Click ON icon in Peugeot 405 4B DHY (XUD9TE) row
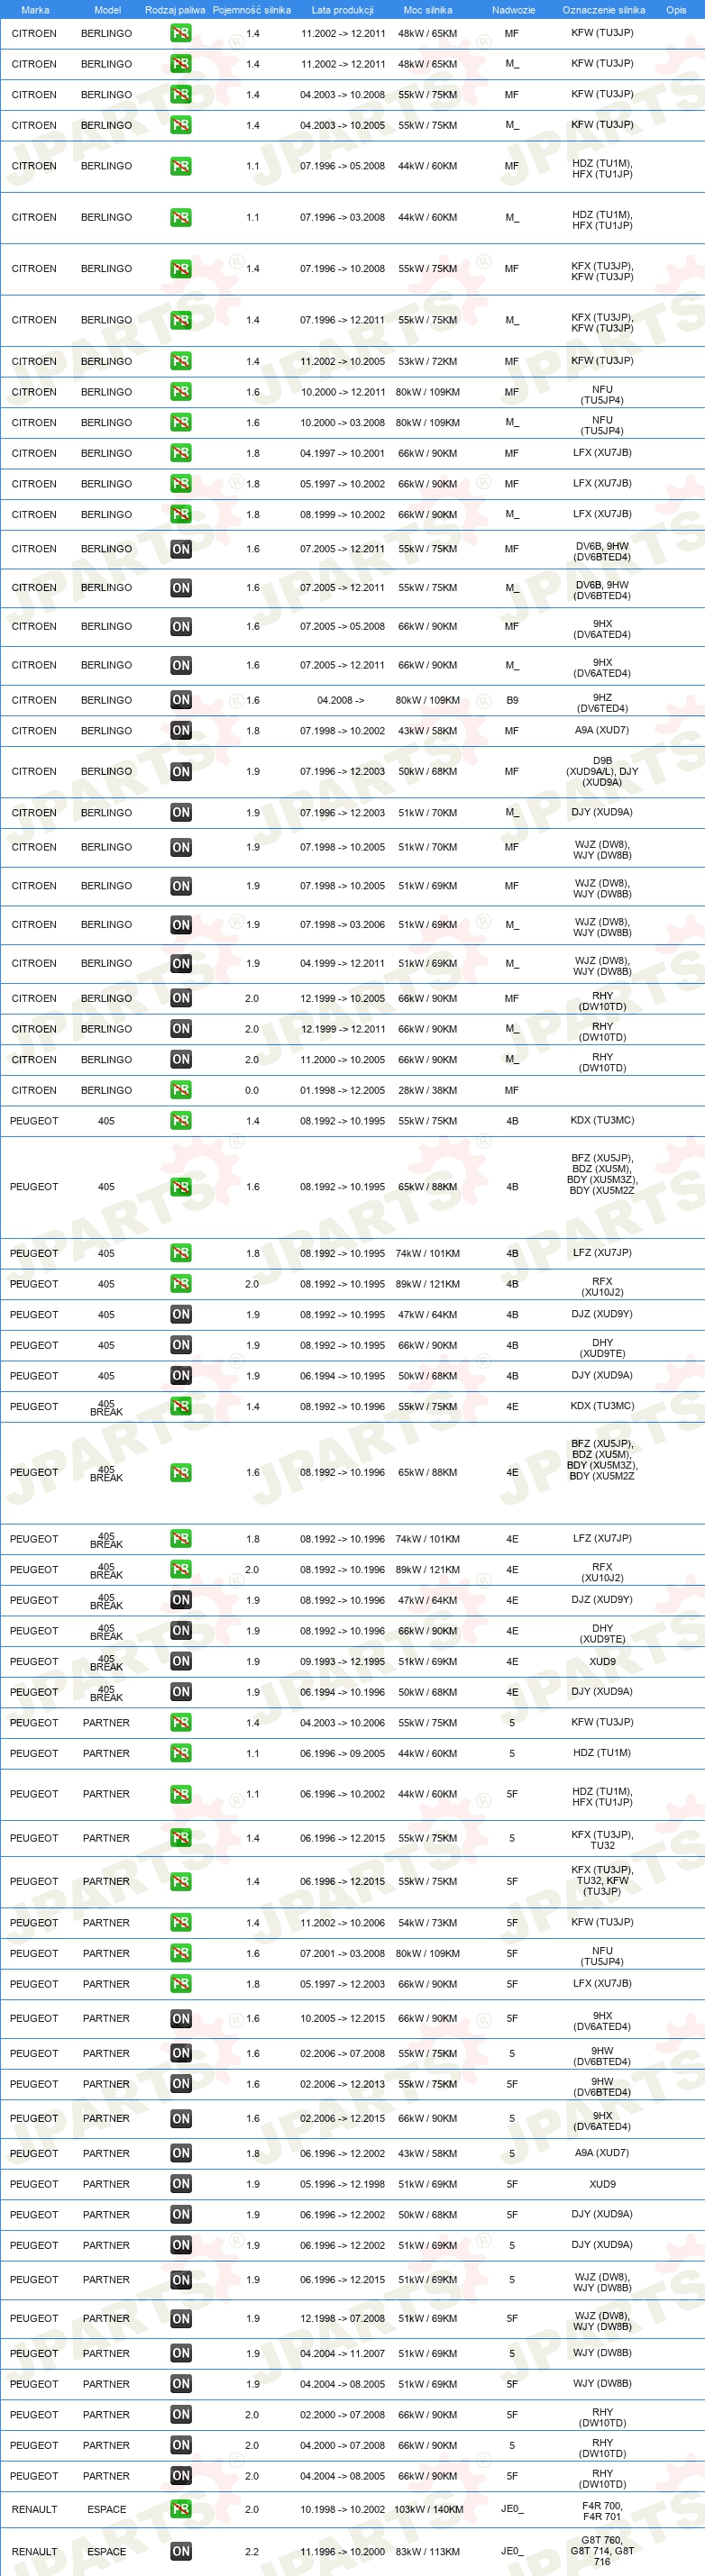 181,1345
